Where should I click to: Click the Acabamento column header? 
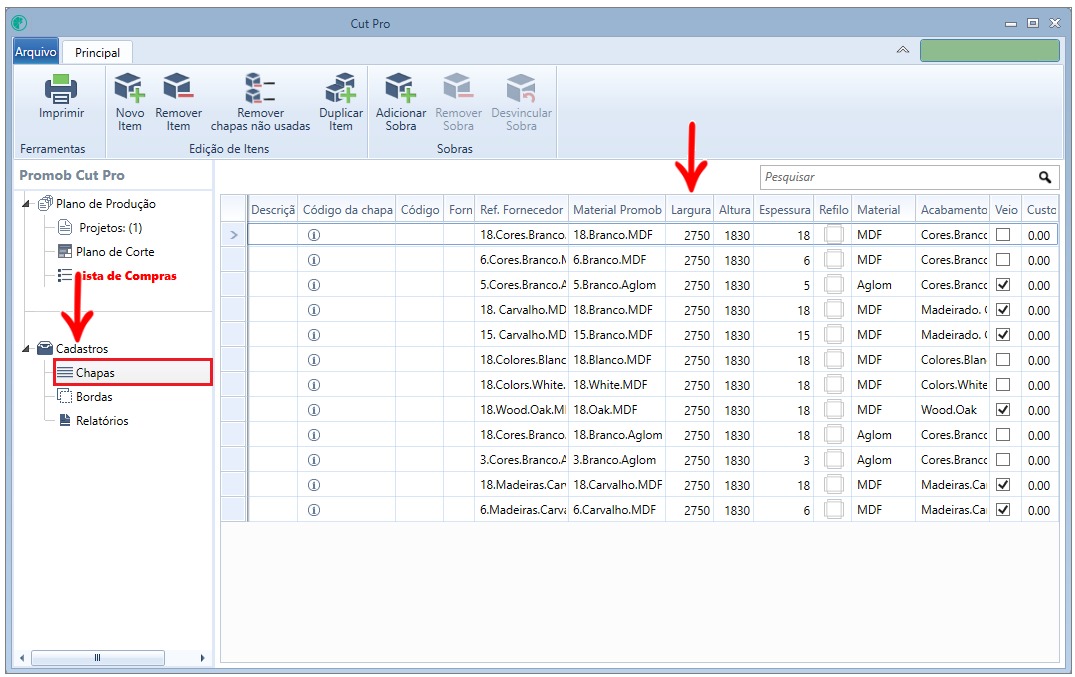[x=952, y=210]
